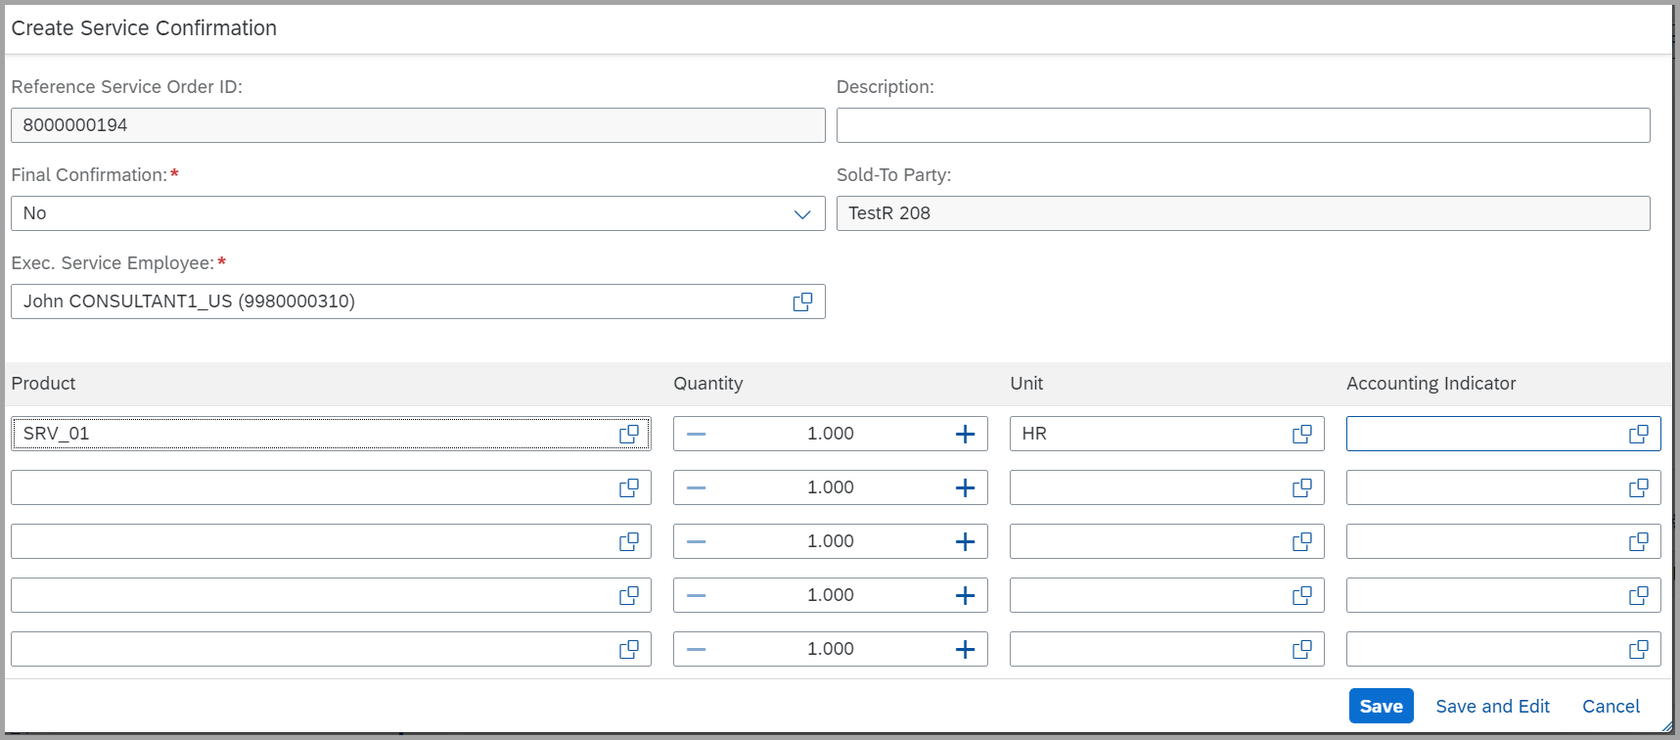Decrease quantity in fourth product row
The image size is (1680, 740).
(697, 596)
